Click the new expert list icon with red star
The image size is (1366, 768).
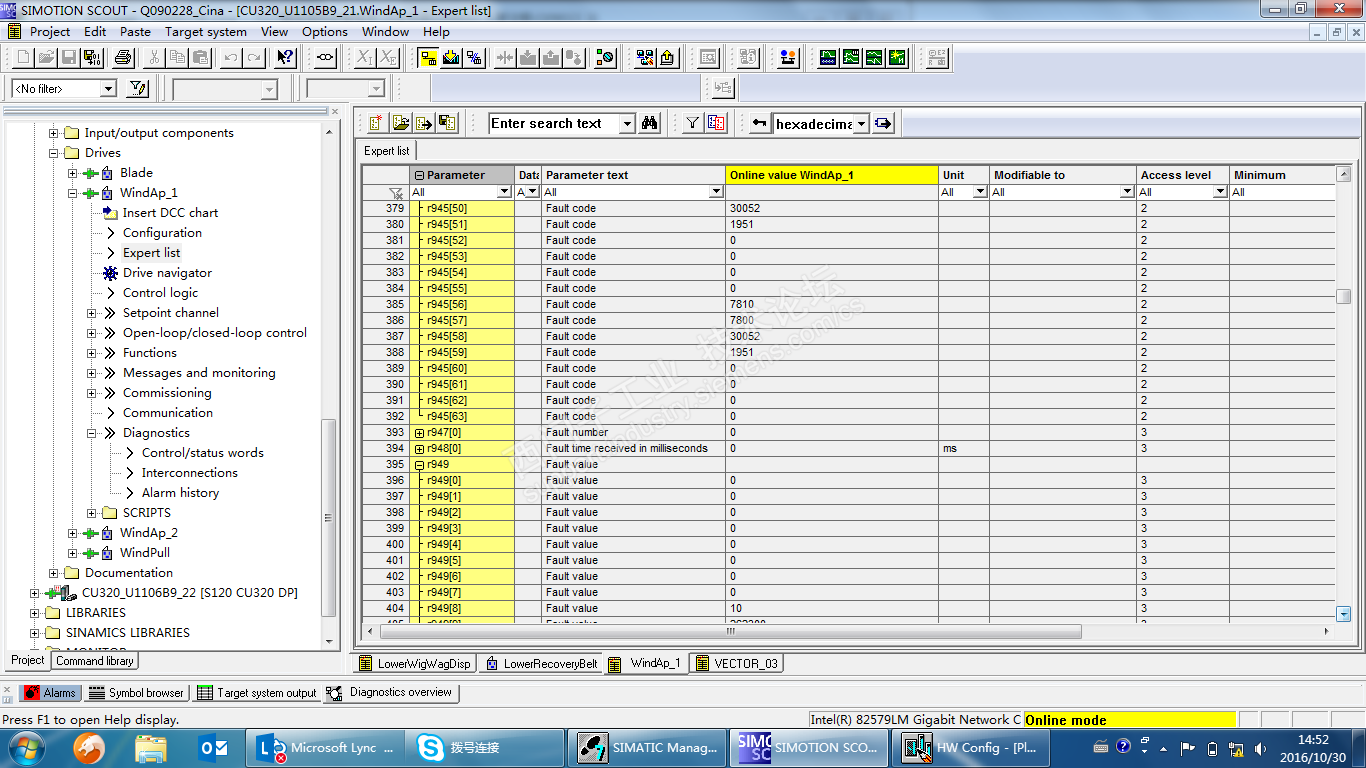[377, 123]
